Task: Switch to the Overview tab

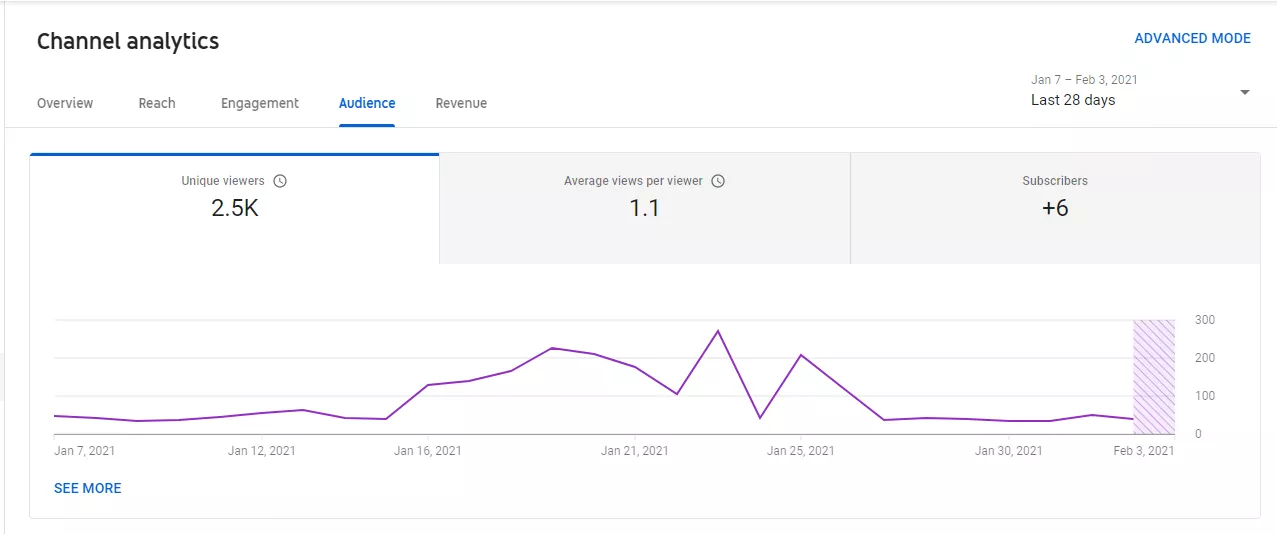Action: [x=65, y=103]
